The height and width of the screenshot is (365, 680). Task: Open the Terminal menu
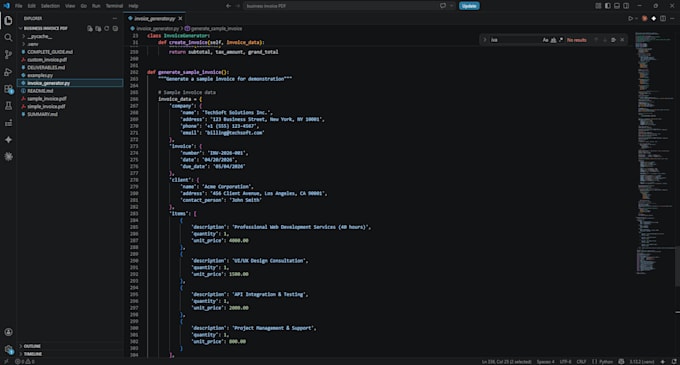tap(114, 6)
